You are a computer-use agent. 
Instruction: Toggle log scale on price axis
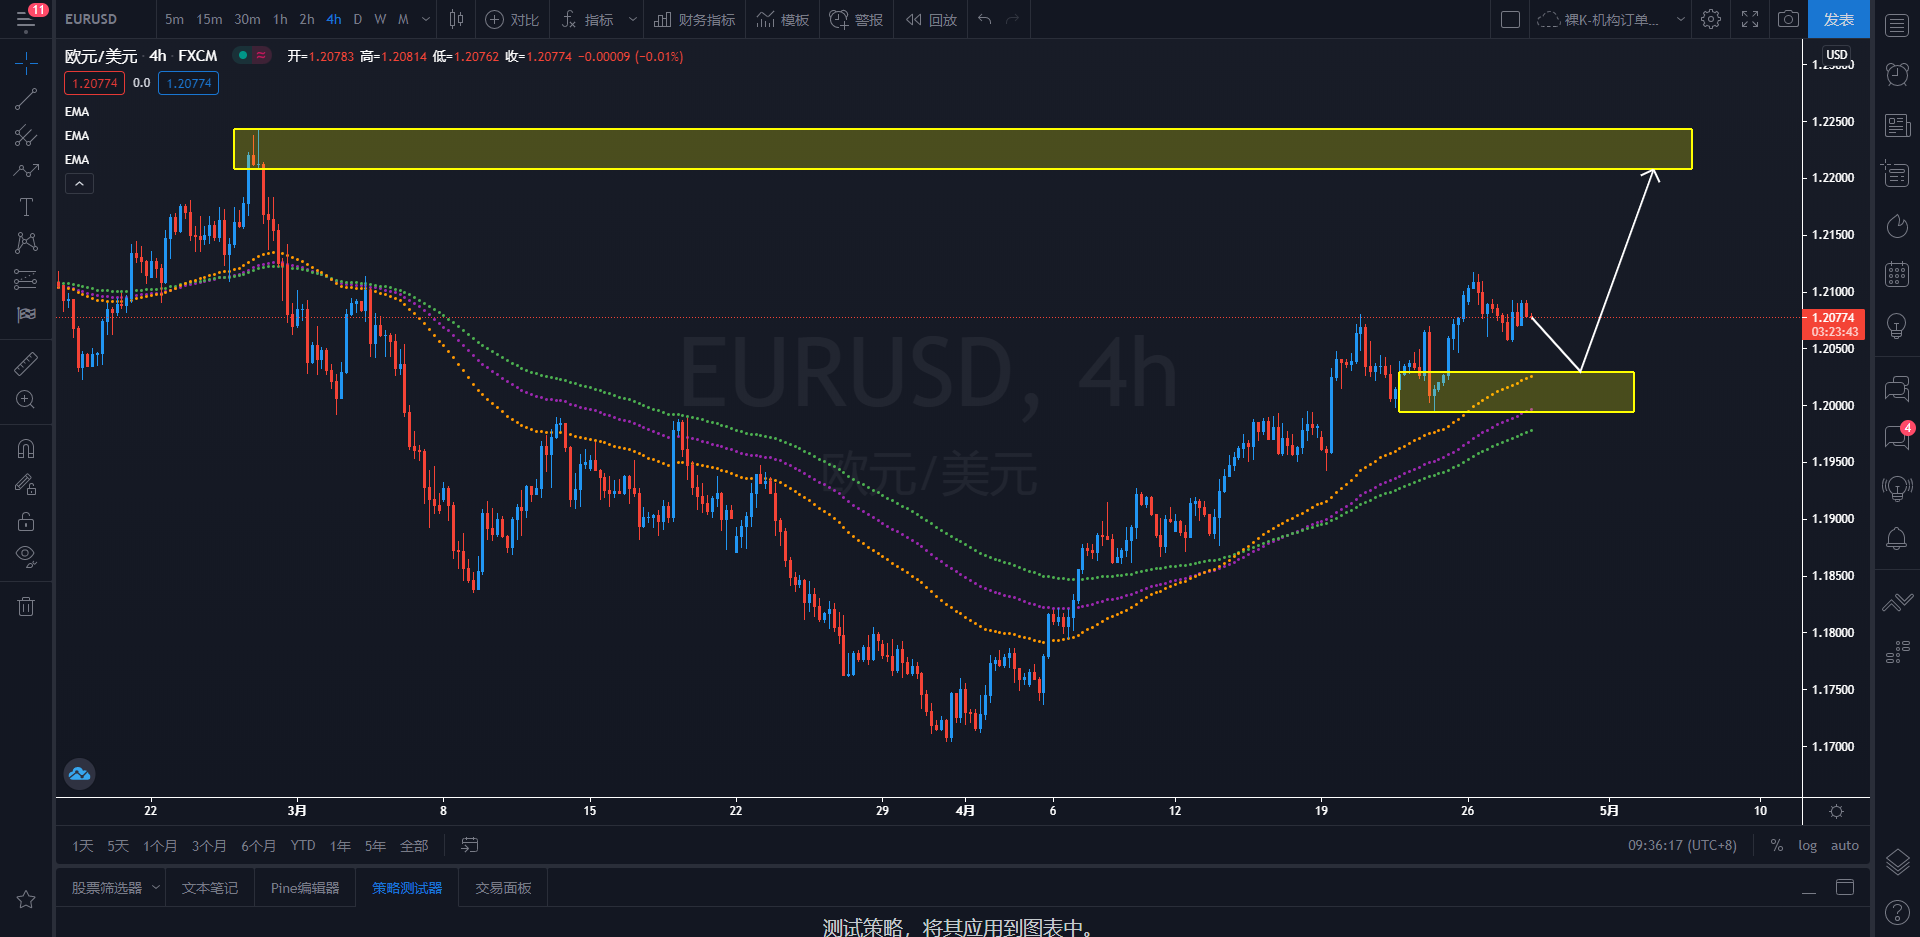coord(1807,846)
